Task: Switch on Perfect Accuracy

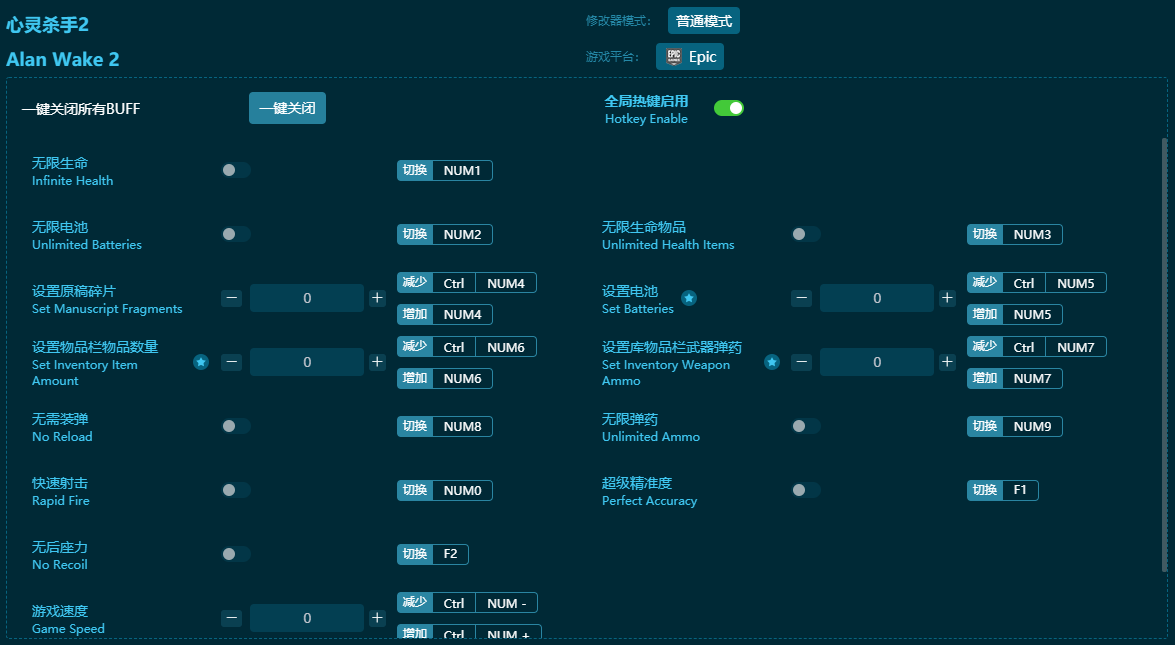Action: click(806, 490)
